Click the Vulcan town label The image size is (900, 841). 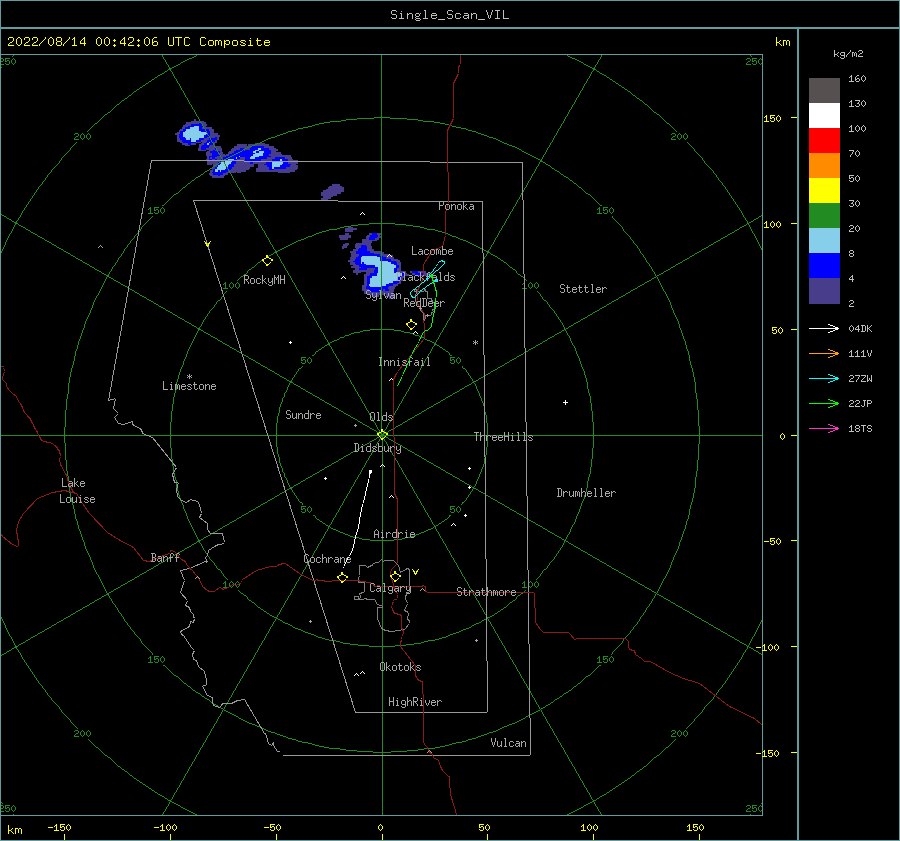508,743
